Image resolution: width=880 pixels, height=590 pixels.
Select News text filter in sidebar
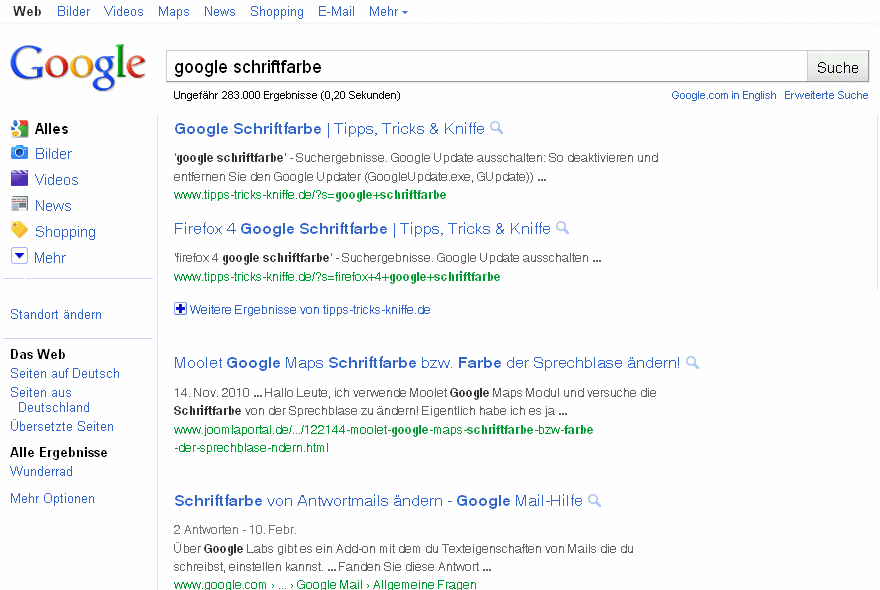53,205
